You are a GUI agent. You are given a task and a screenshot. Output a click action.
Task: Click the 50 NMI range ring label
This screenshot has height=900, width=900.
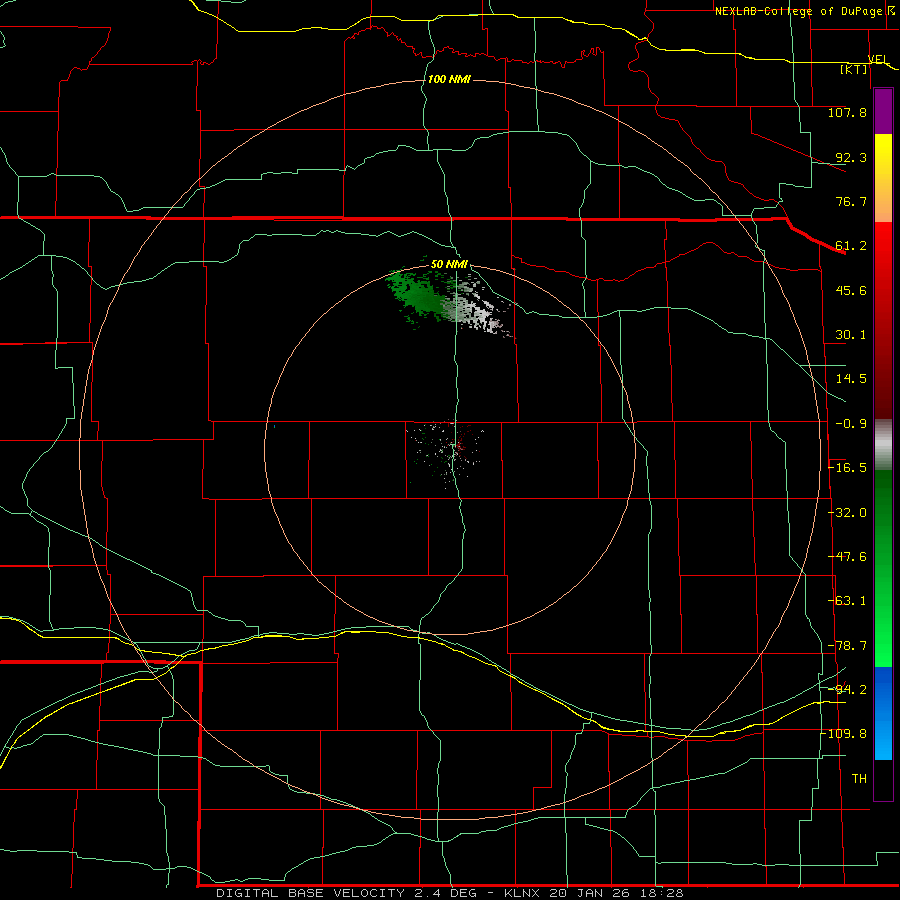coord(449,264)
